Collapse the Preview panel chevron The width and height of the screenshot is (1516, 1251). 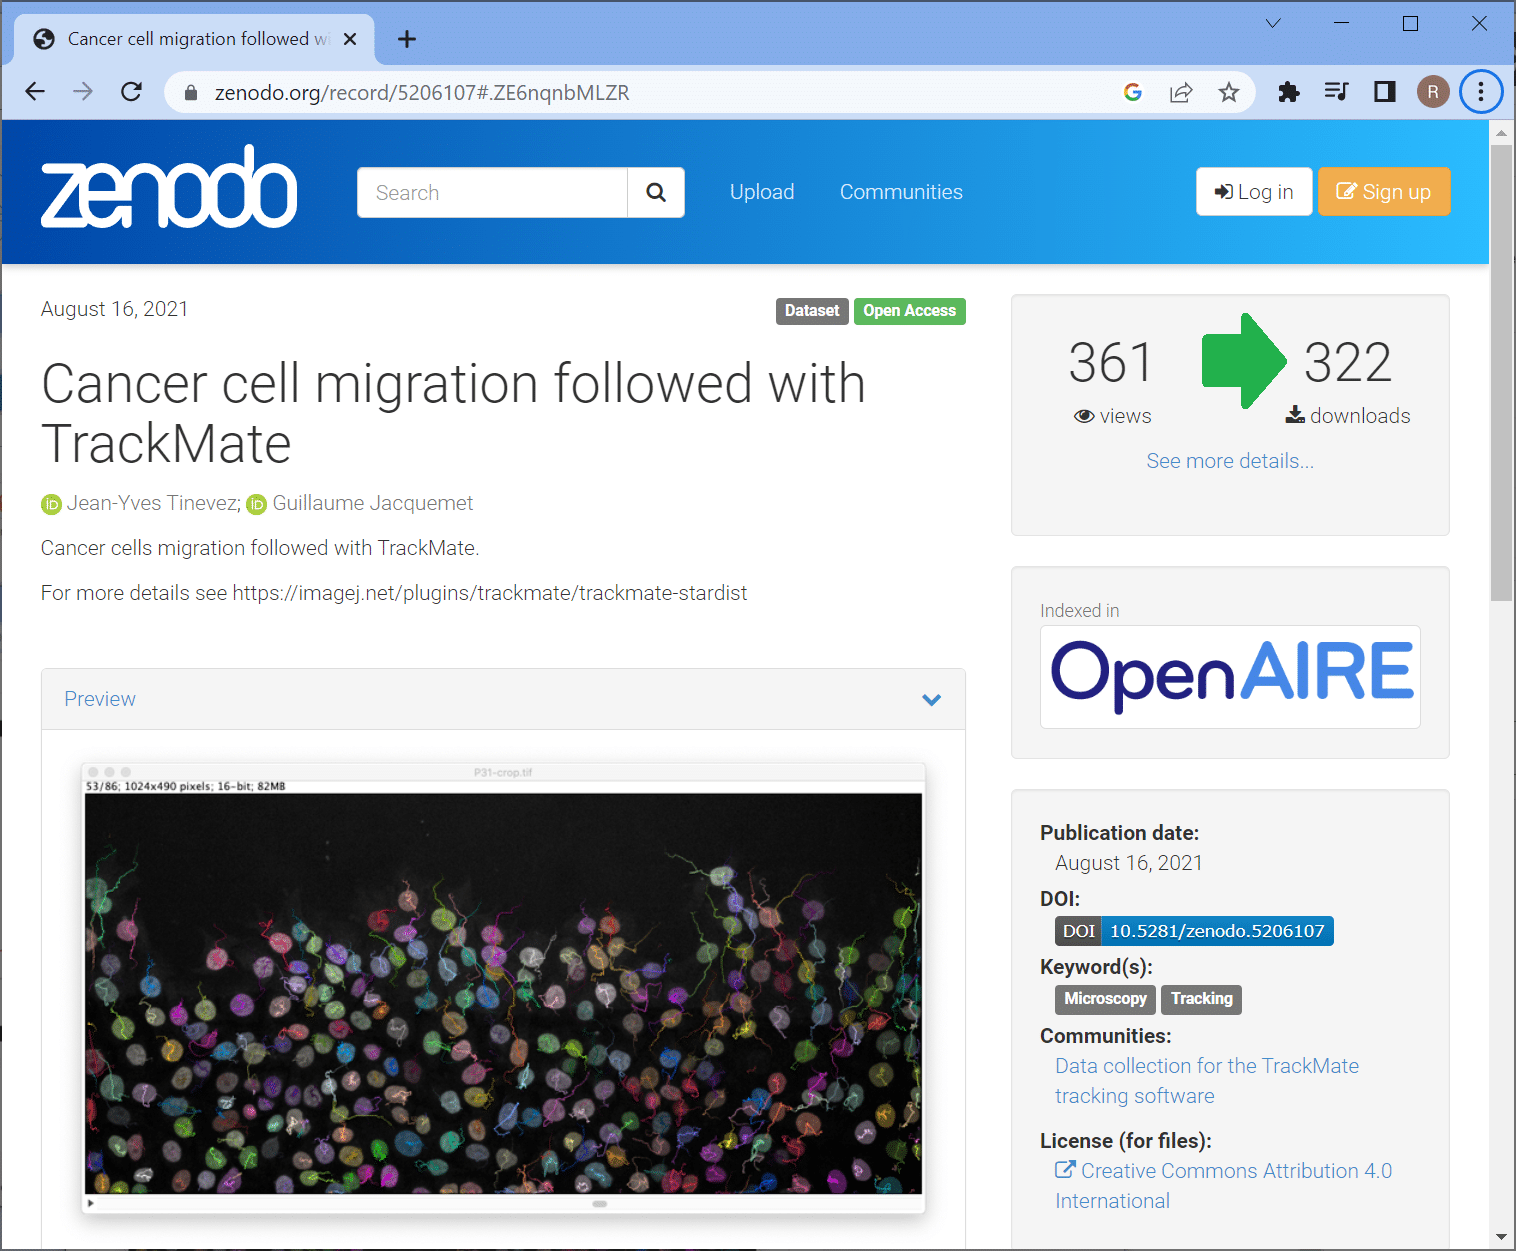coord(931,700)
